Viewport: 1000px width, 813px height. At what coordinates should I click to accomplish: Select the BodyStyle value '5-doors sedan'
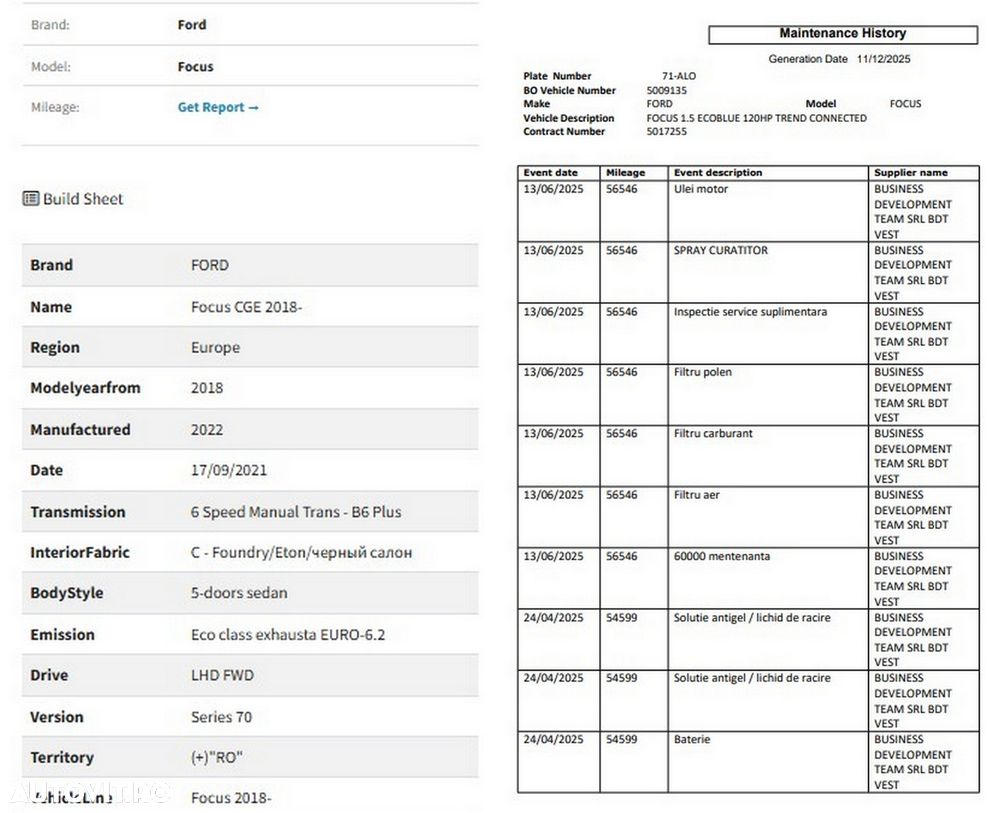click(239, 593)
